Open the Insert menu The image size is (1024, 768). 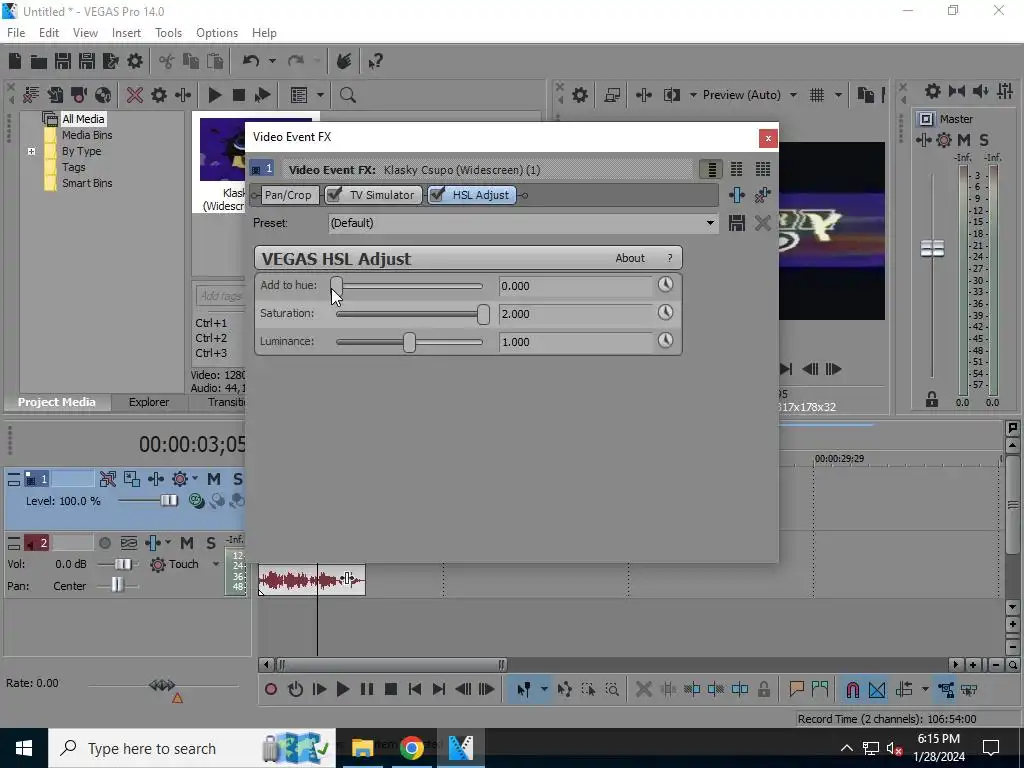pos(126,33)
